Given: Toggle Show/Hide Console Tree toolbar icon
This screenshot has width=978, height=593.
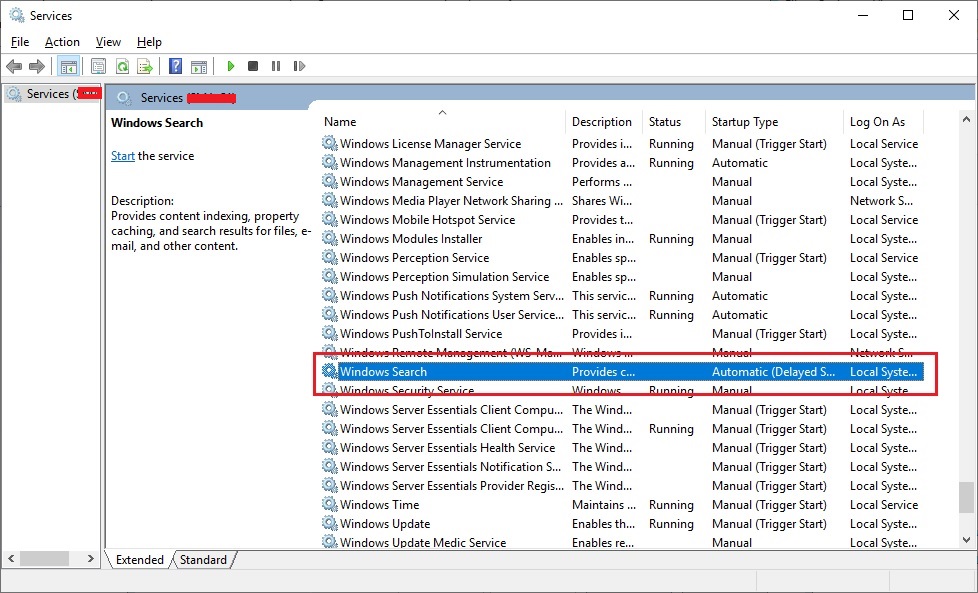Looking at the screenshot, I should click(69, 66).
